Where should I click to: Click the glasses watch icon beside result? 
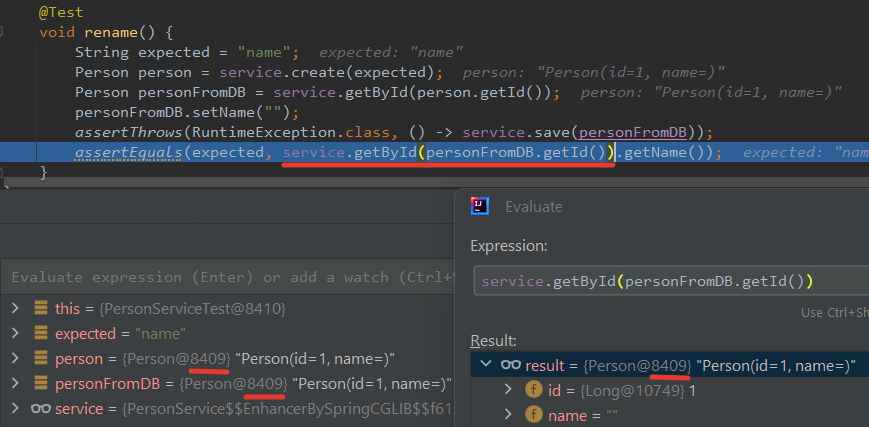[510, 365]
